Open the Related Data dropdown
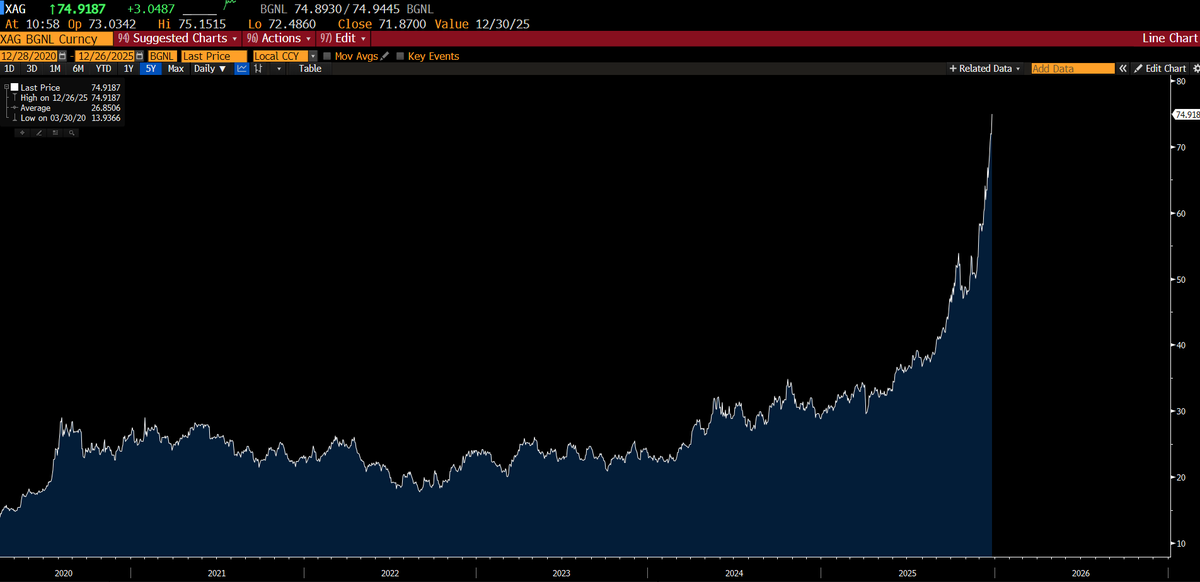This screenshot has width=1200, height=582. (x=985, y=68)
